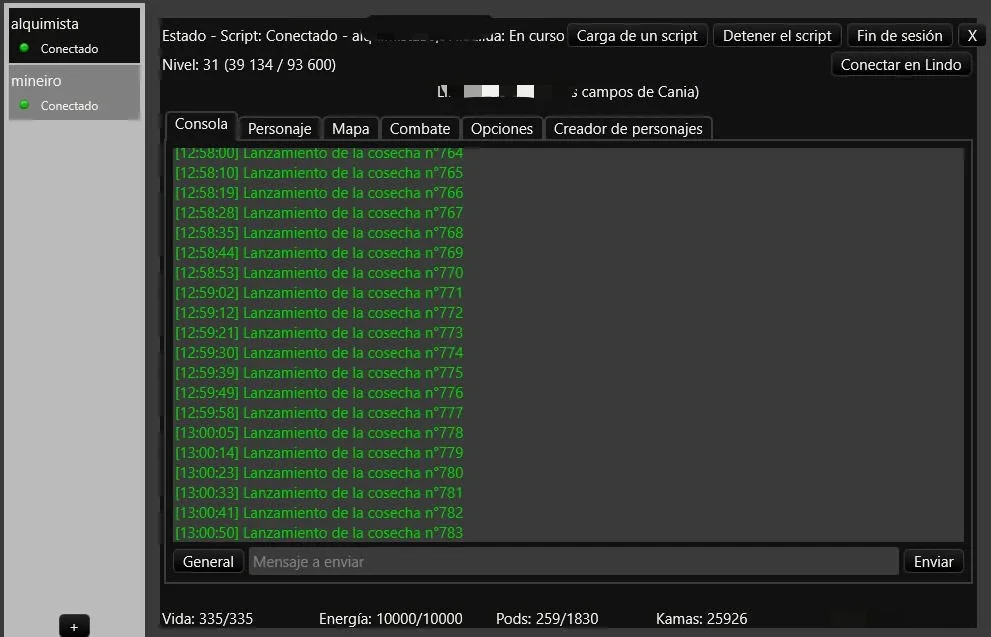The width and height of the screenshot is (991, 637).
Task: Select console line for cosecha n°766
Action: (x=319, y=193)
